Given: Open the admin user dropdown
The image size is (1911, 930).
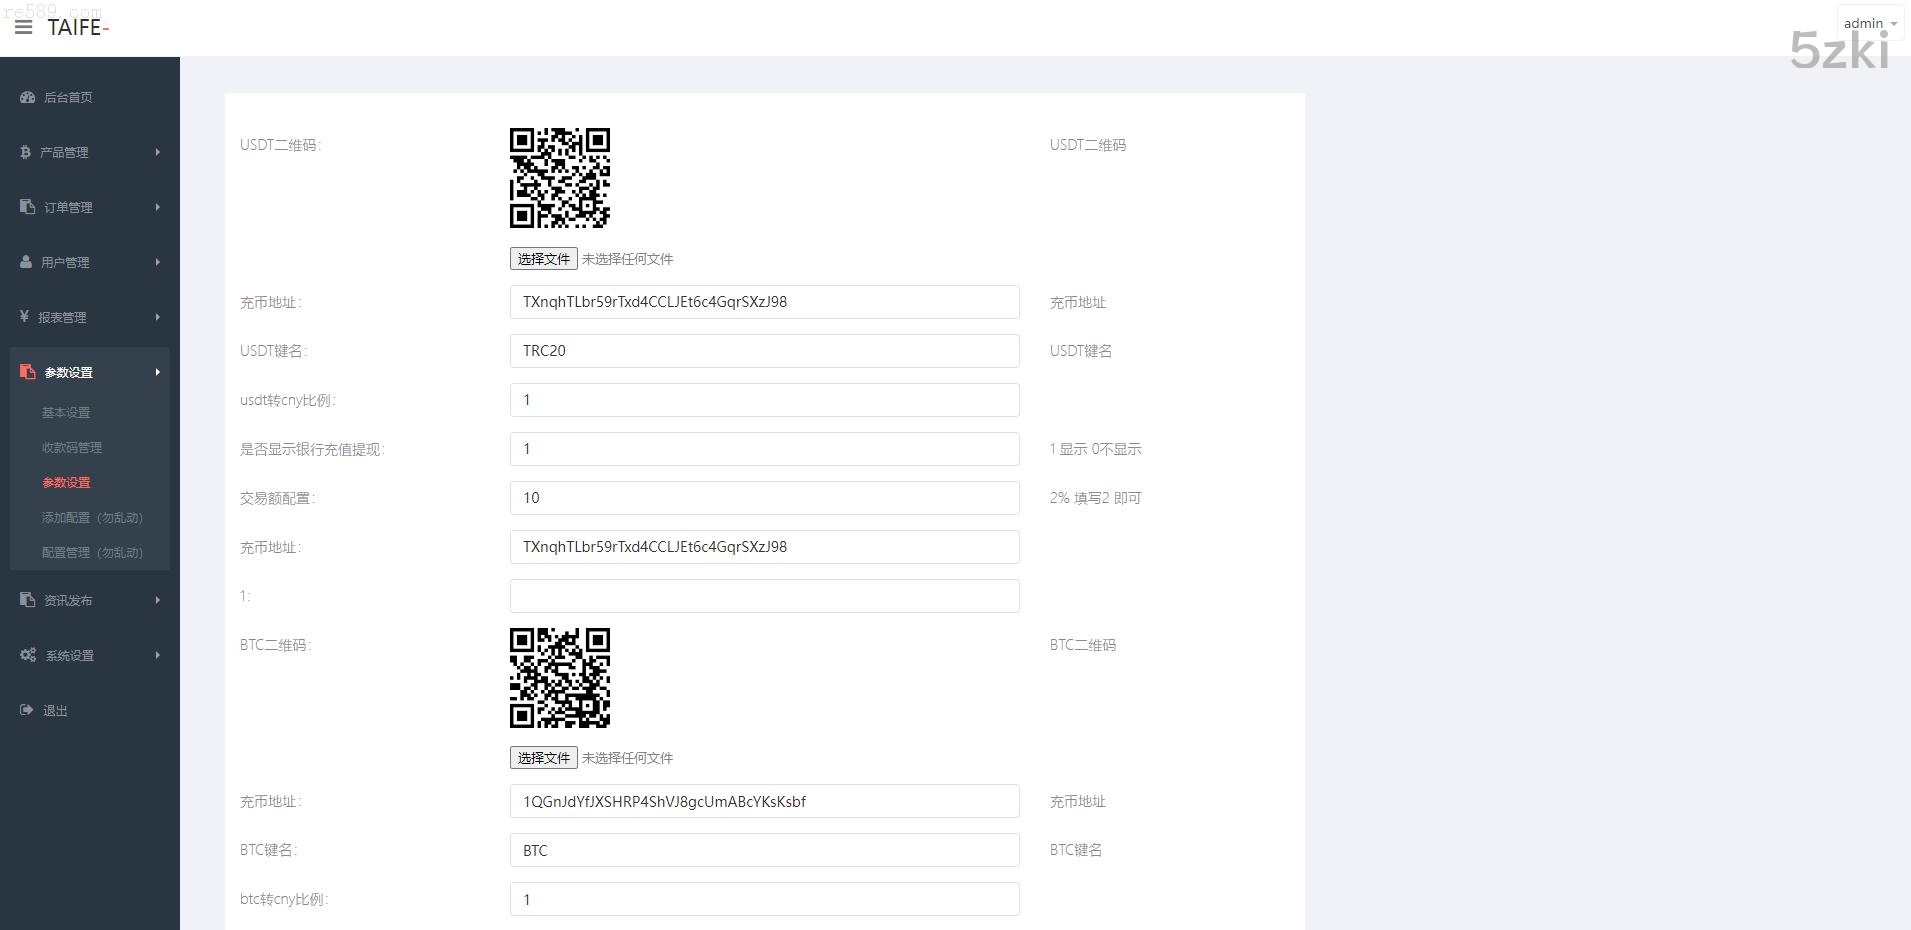Looking at the screenshot, I should click(x=1869, y=23).
